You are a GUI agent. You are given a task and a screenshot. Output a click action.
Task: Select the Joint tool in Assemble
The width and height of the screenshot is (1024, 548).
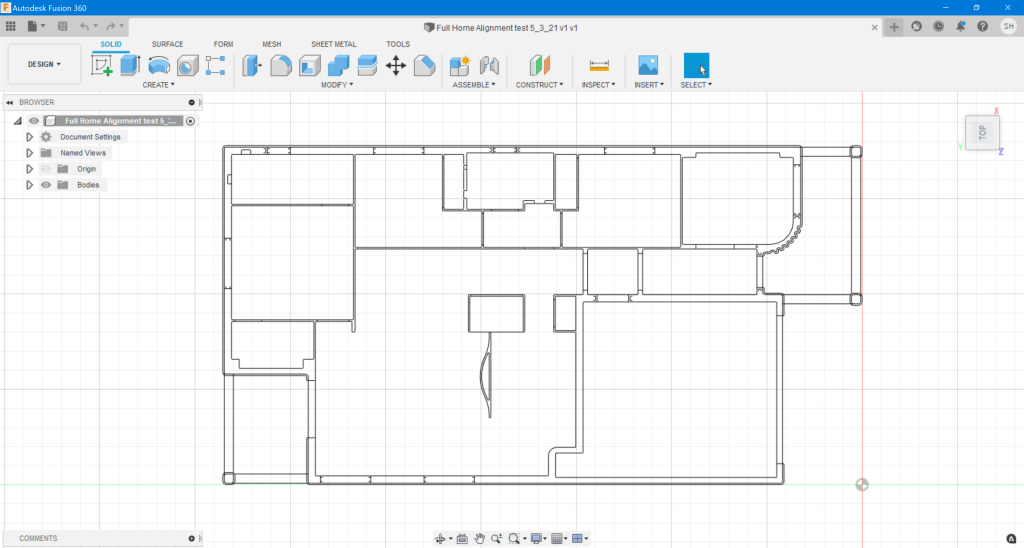point(489,65)
